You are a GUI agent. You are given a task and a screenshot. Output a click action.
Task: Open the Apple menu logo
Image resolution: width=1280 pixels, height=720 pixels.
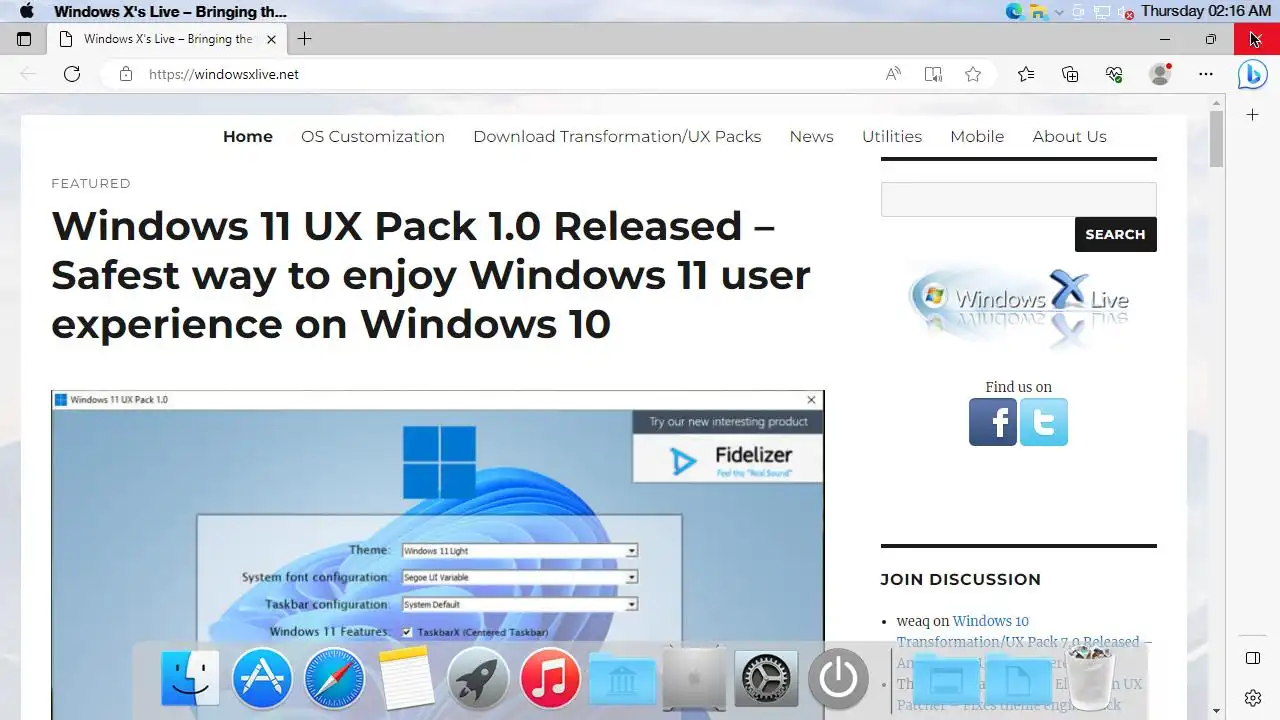point(27,11)
